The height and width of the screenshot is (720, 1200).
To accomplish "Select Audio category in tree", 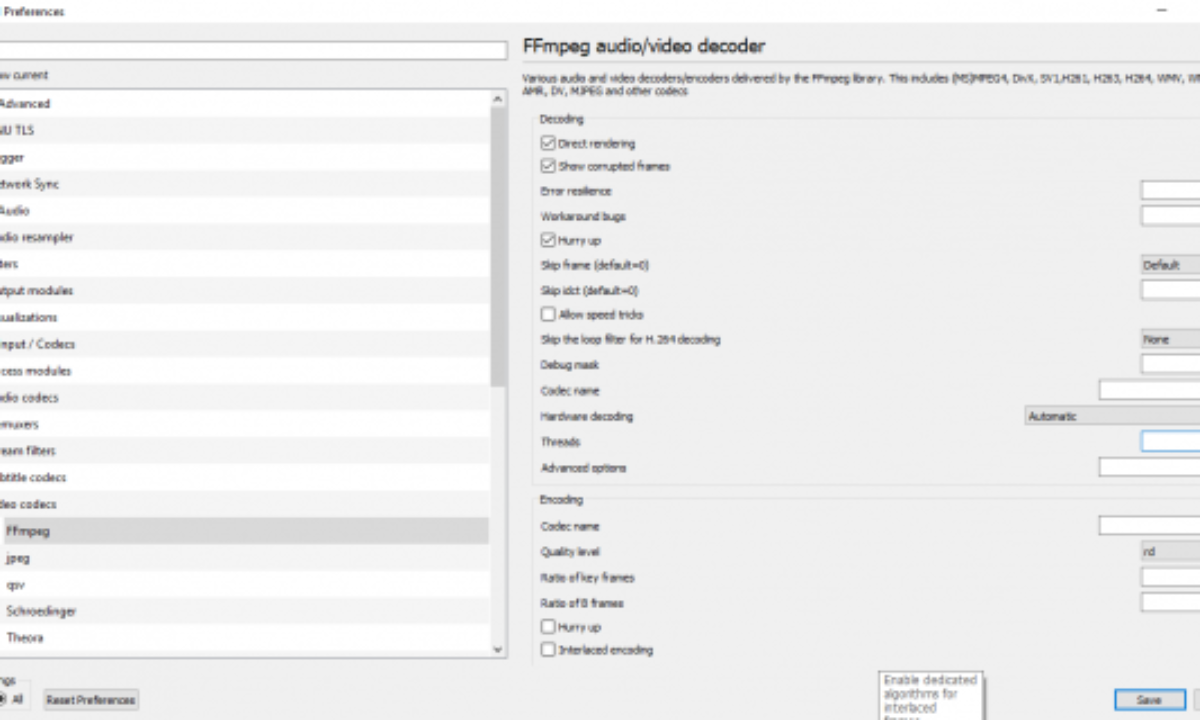I will (244, 210).
